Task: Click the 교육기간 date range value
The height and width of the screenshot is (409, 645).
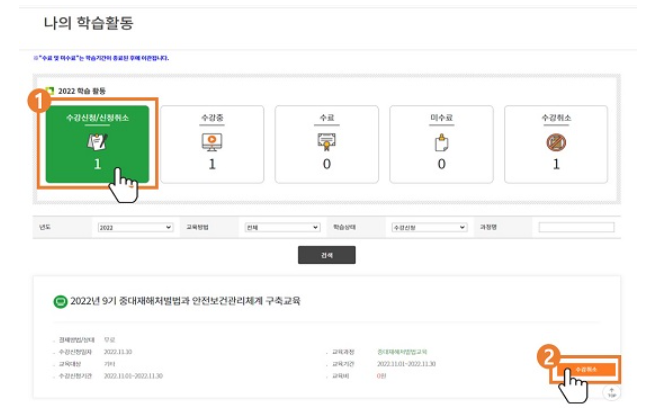Action: pos(406,364)
